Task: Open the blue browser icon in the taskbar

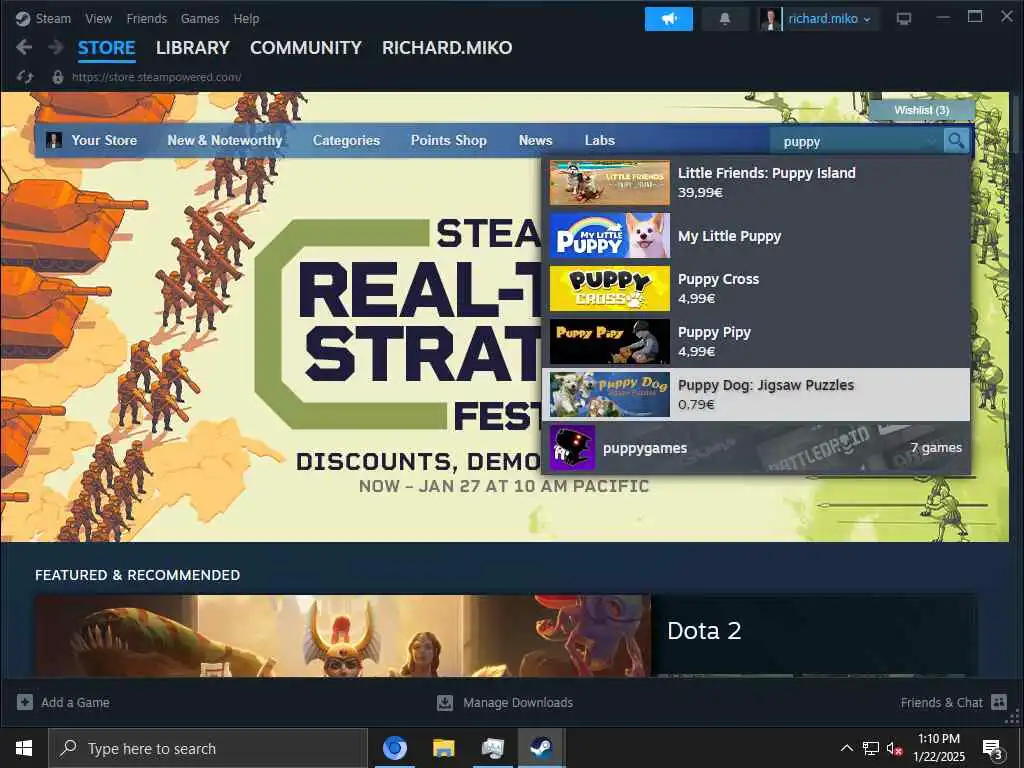Action: click(x=394, y=748)
